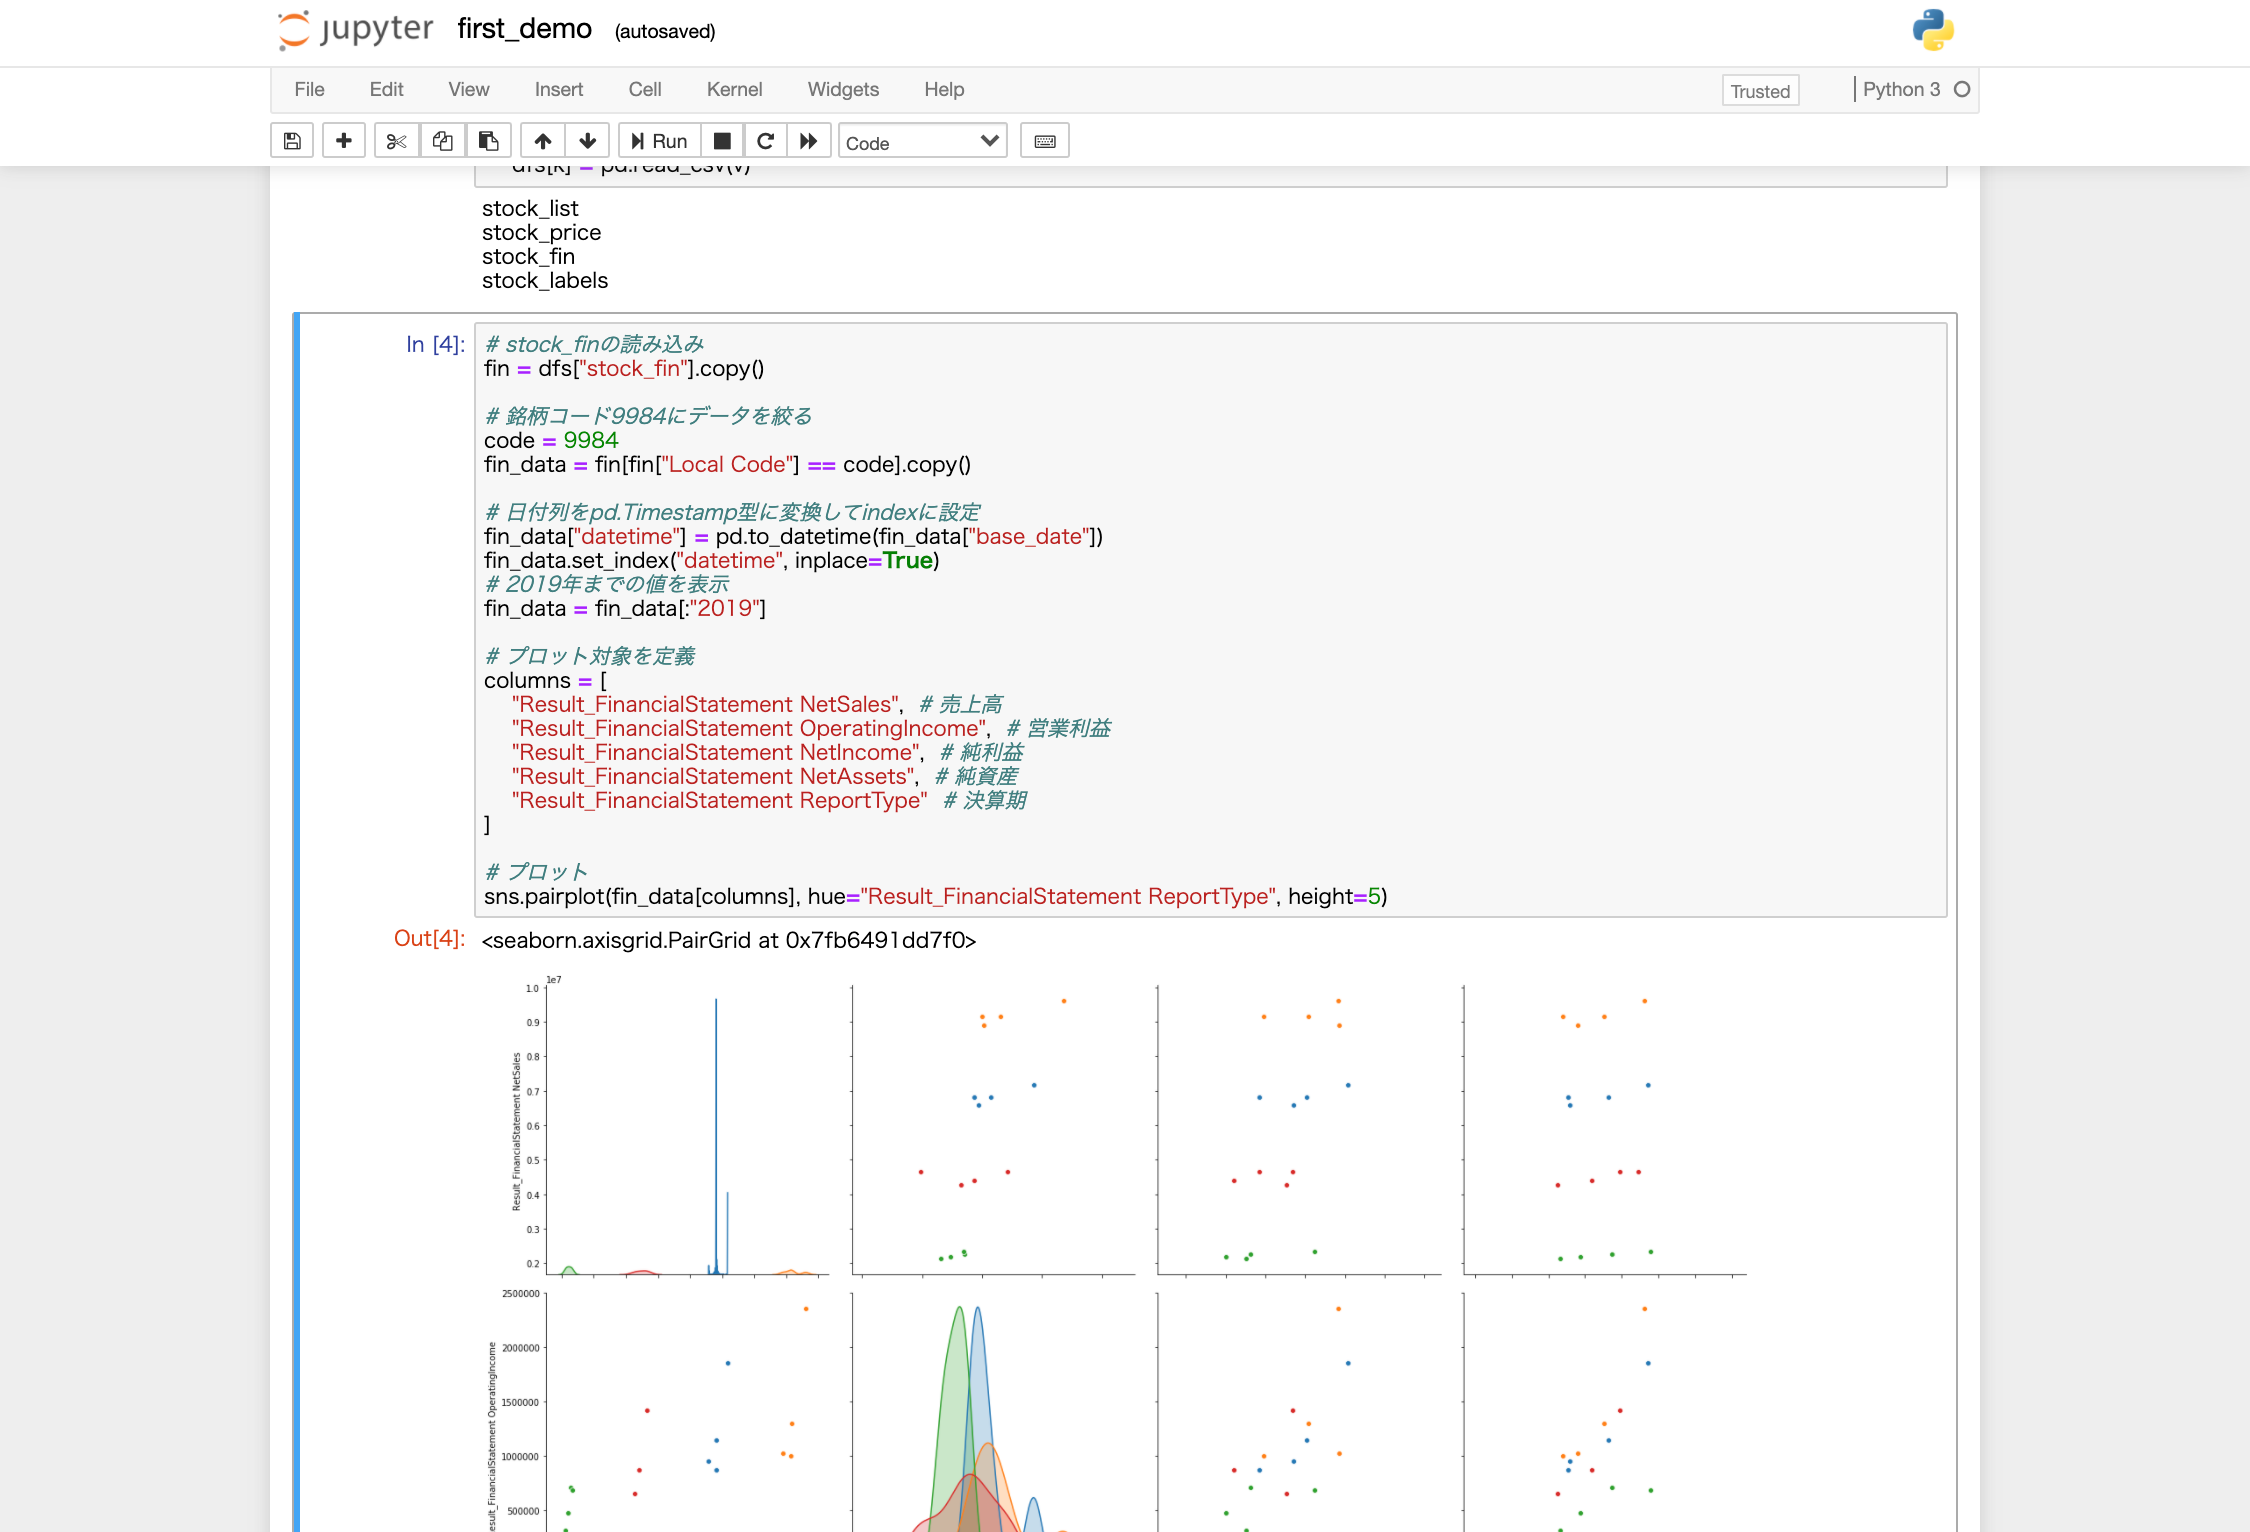Open the Kernel menu
The width and height of the screenshot is (2250, 1532).
coord(734,89)
